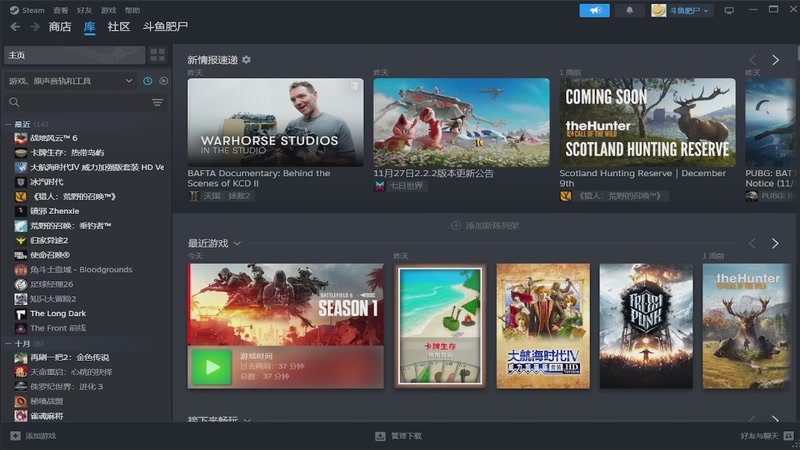
Task: Switch to the 社区 tab
Action: (119, 27)
